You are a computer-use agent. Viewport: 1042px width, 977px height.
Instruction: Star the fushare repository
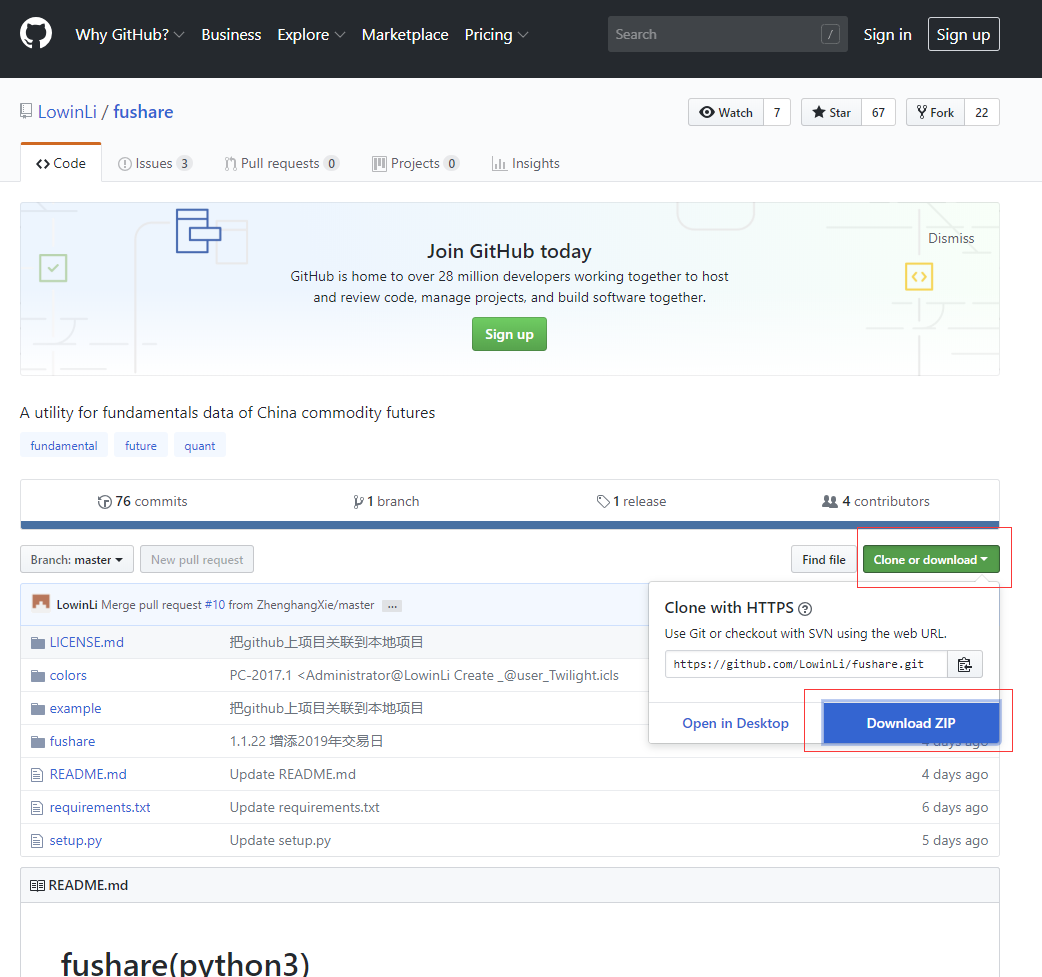[831, 112]
